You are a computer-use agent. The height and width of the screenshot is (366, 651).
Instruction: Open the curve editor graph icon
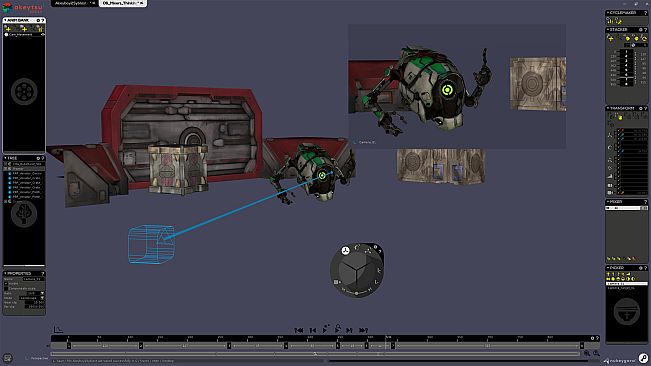(x=58, y=329)
